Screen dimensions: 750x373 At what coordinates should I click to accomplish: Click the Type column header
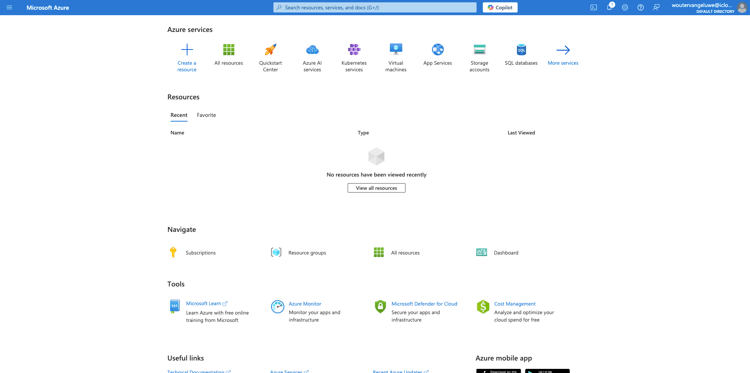coord(364,133)
